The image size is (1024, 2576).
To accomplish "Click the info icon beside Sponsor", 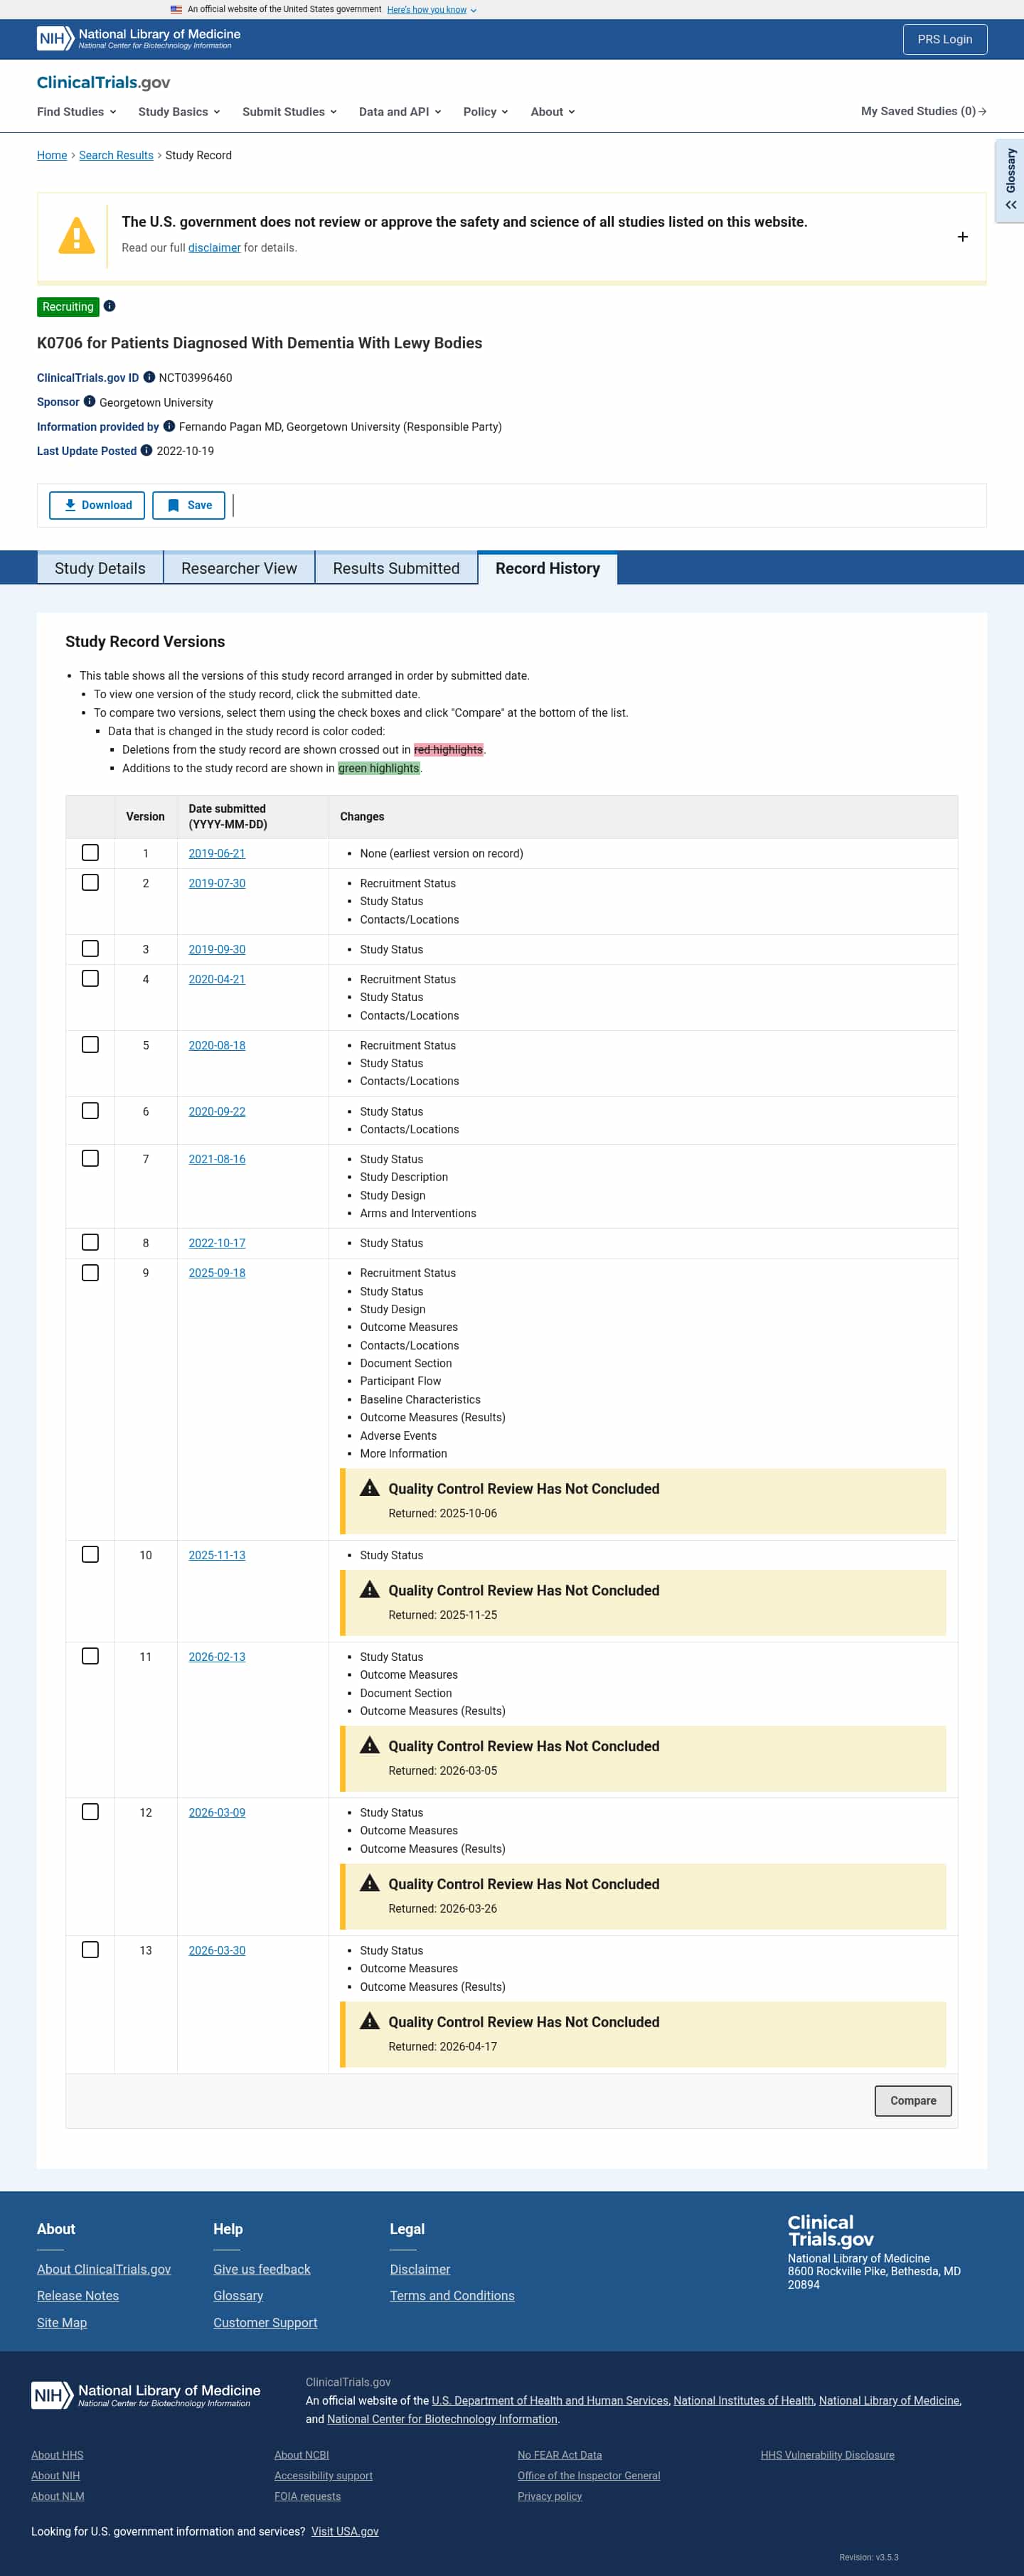I will click(89, 401).
